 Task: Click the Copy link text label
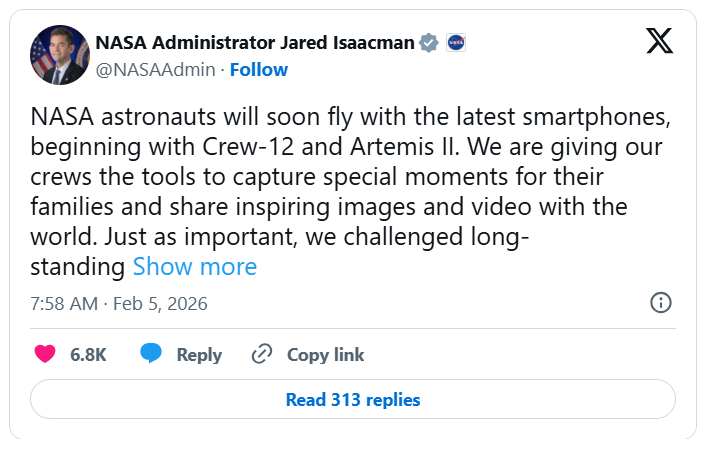325,355
